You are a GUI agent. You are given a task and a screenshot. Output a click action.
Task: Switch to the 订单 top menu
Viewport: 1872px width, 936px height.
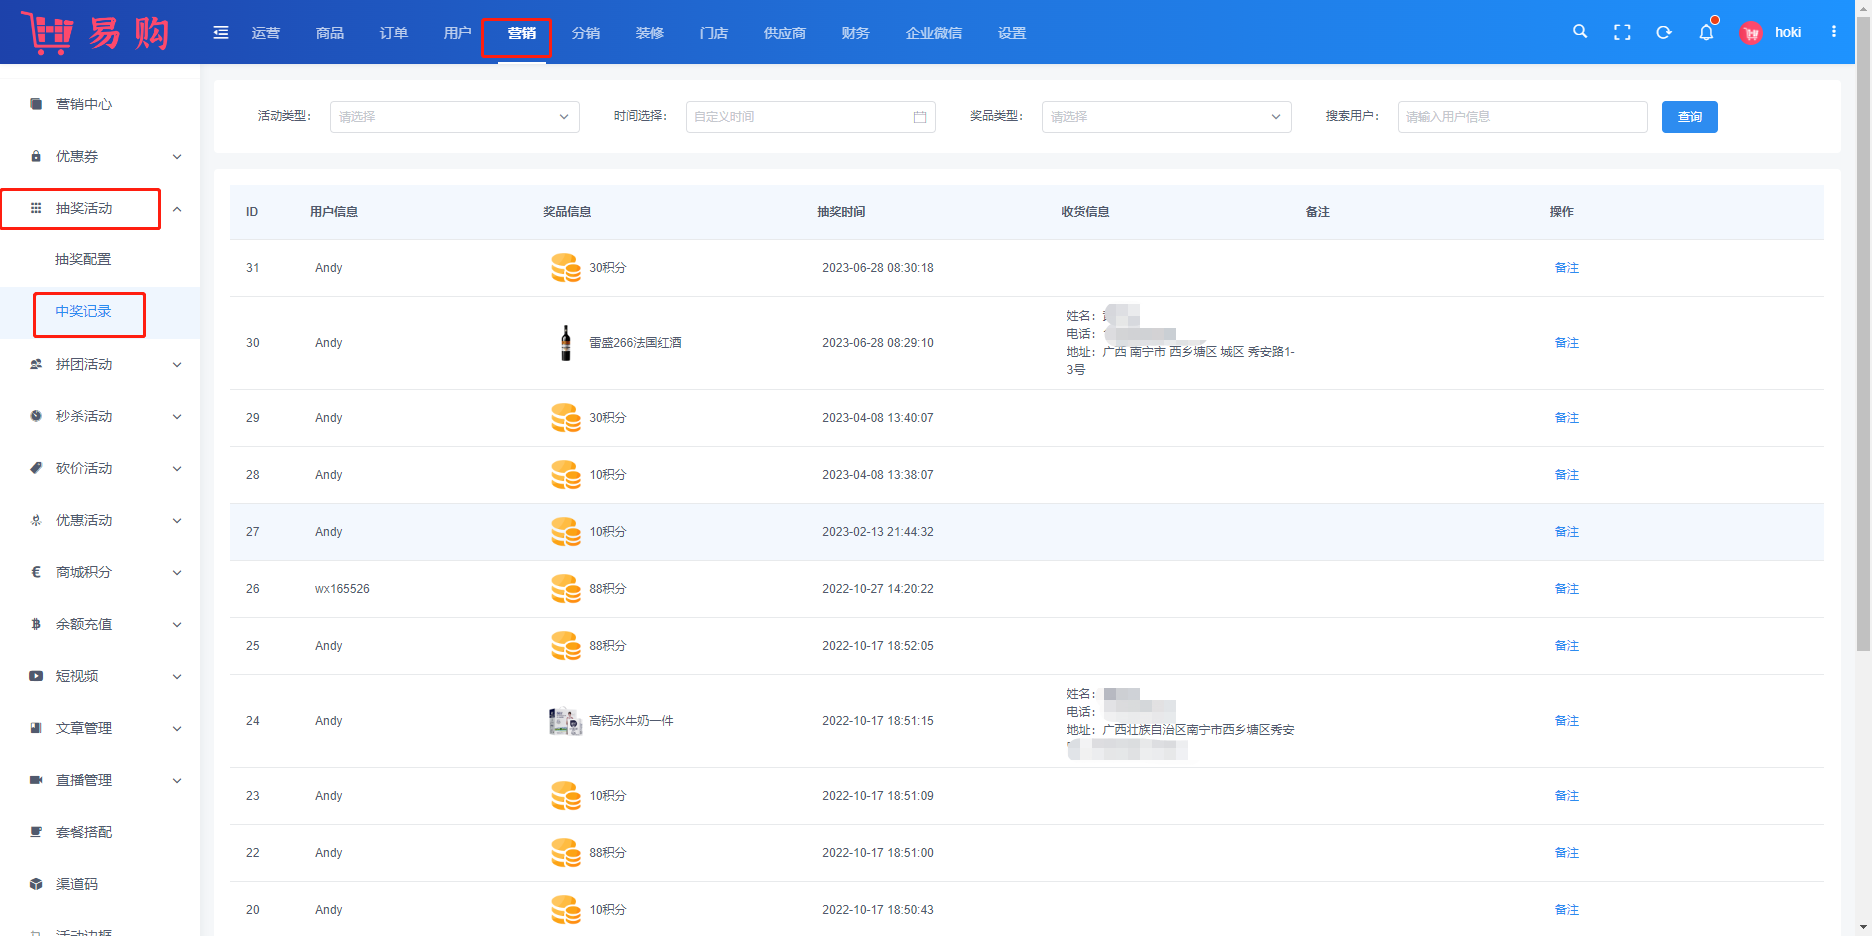click(393, 33)
